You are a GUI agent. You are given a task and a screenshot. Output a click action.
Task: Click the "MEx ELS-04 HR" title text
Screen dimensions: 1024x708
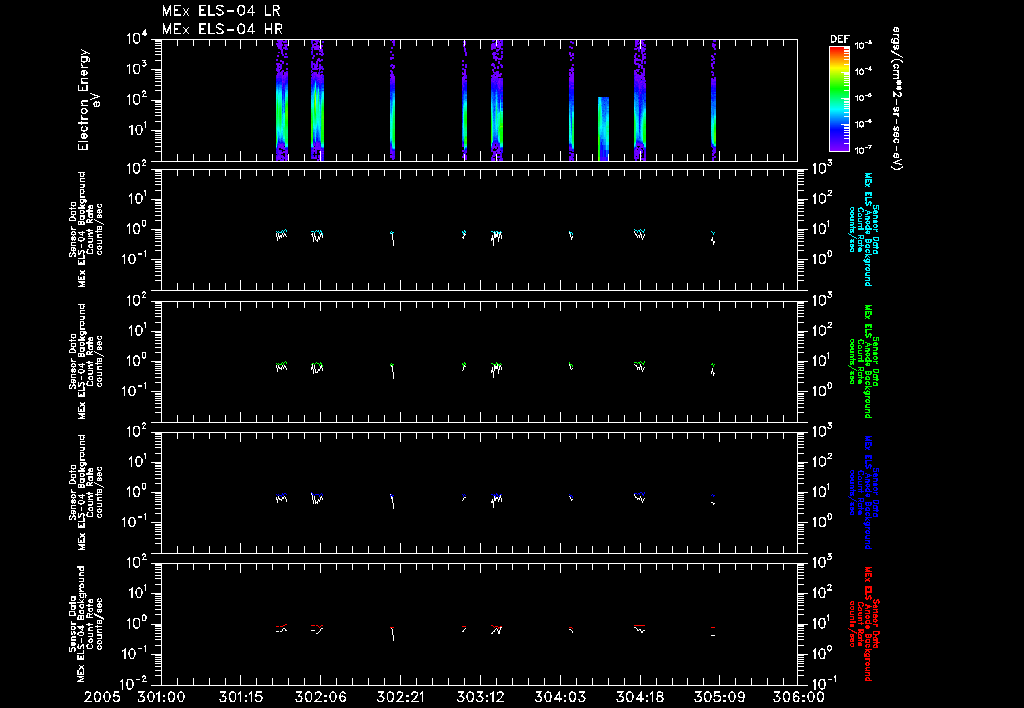222,29
